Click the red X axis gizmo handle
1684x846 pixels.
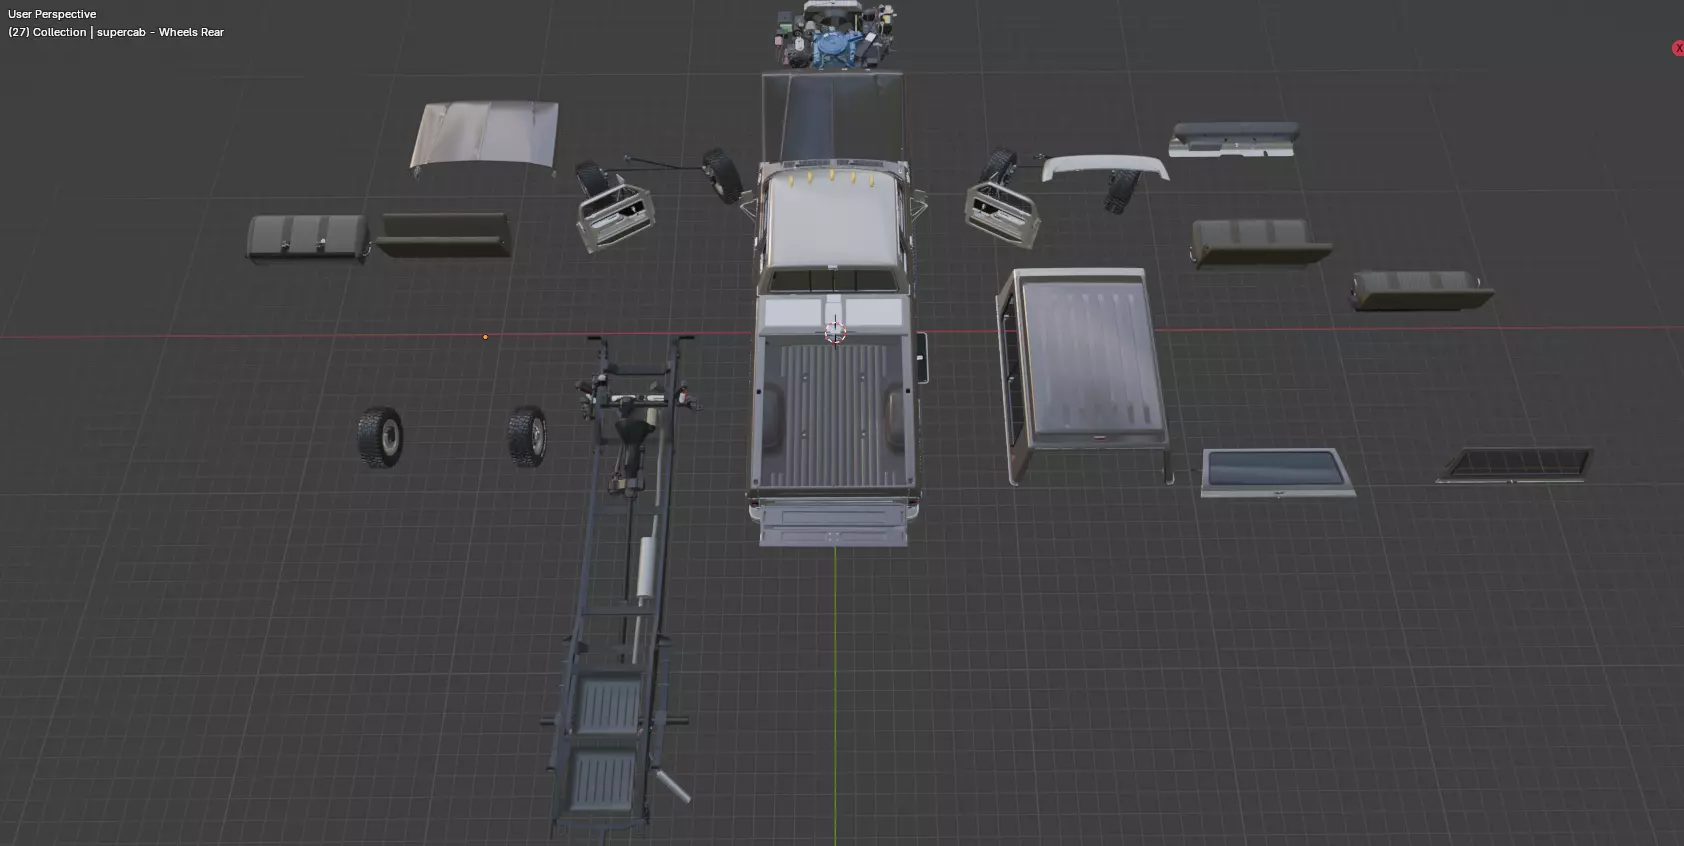(x=1679, y=48)
